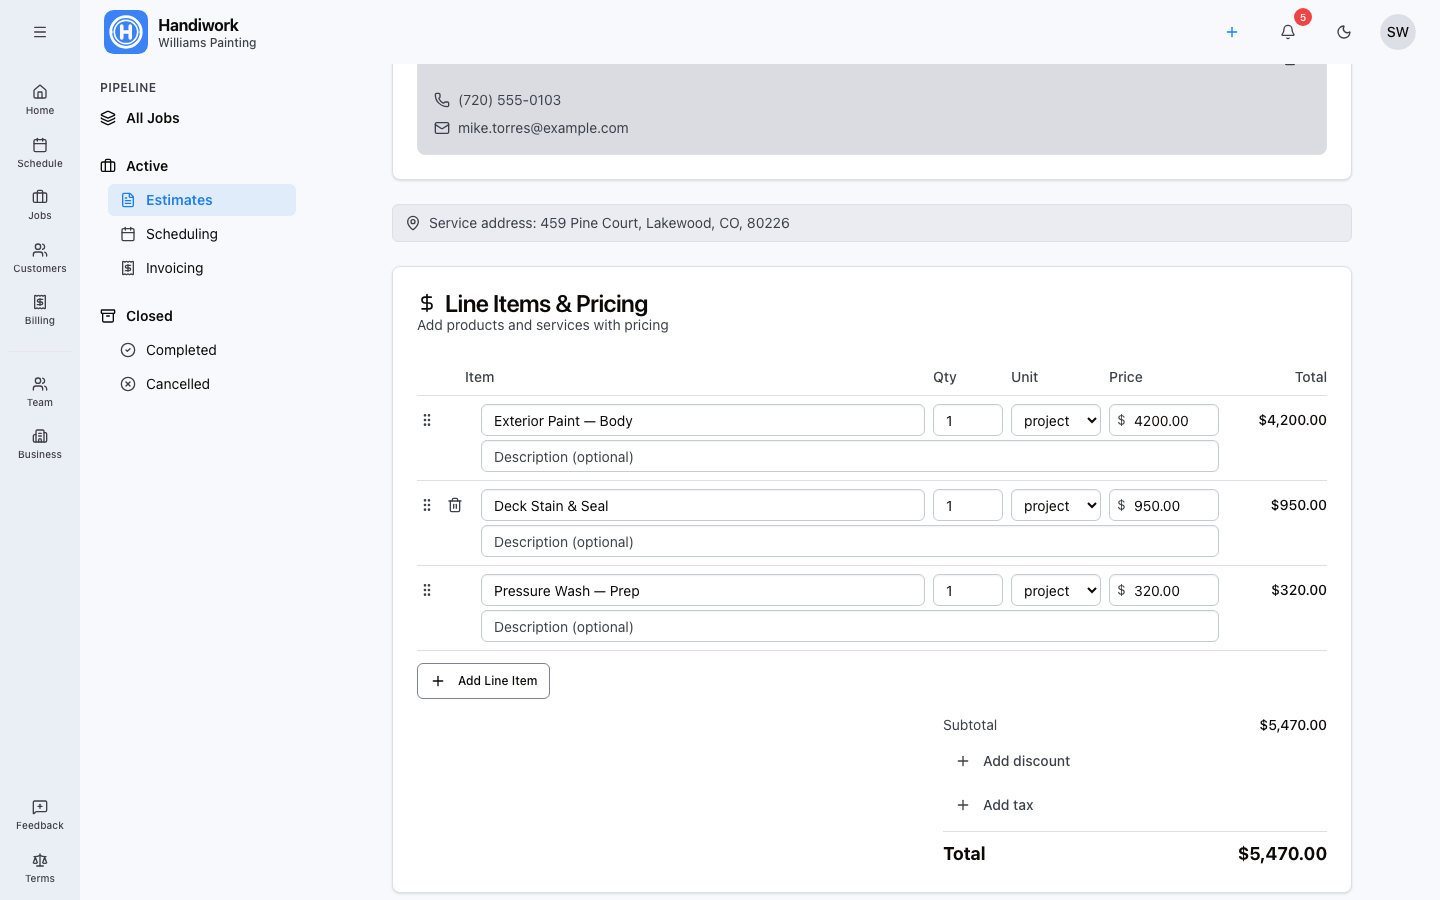1440x900 pixels.
Task: Select Estimates in the pipeline
Action: 202,200
